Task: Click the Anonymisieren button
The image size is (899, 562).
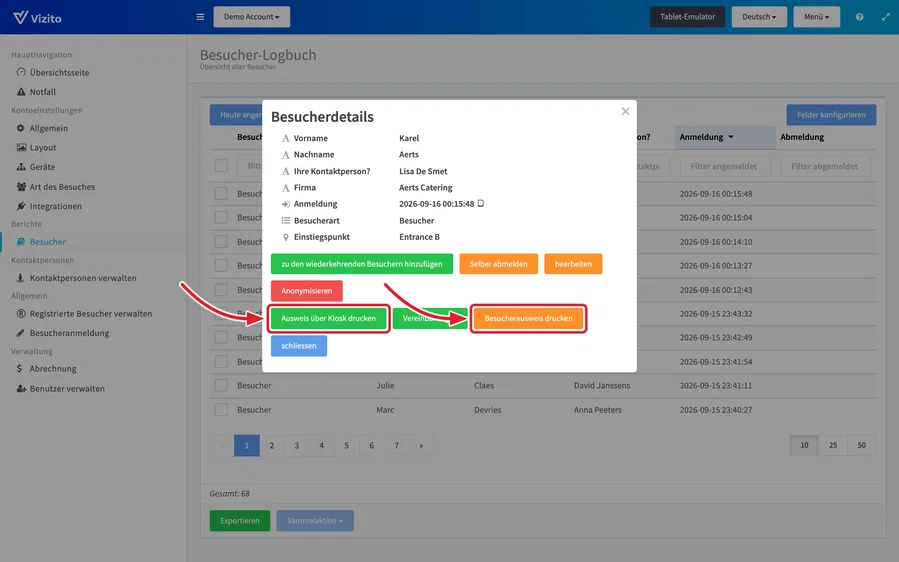Action: click(x=307, y=291)
